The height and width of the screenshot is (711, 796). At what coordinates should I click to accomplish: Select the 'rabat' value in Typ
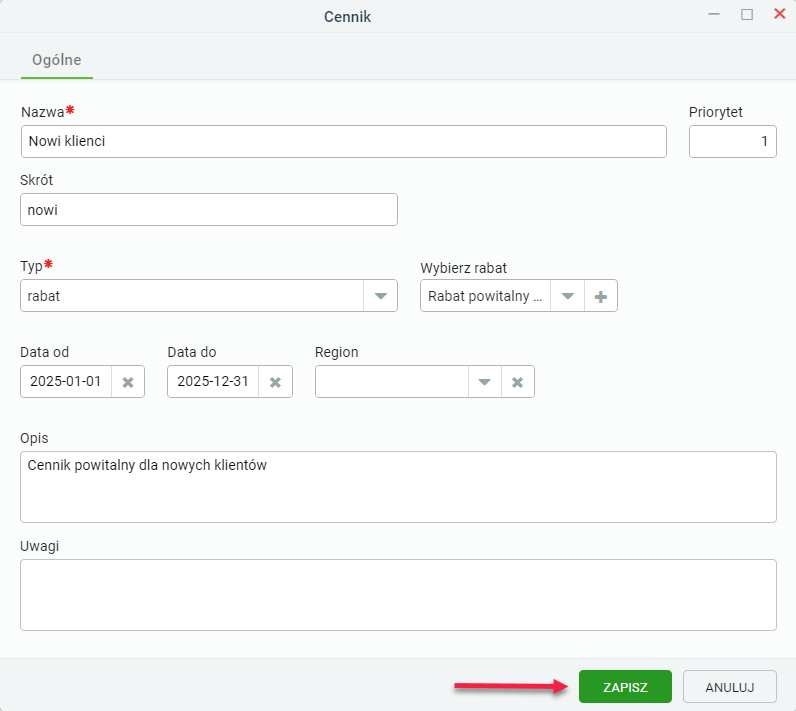click(x=192, y=296)
